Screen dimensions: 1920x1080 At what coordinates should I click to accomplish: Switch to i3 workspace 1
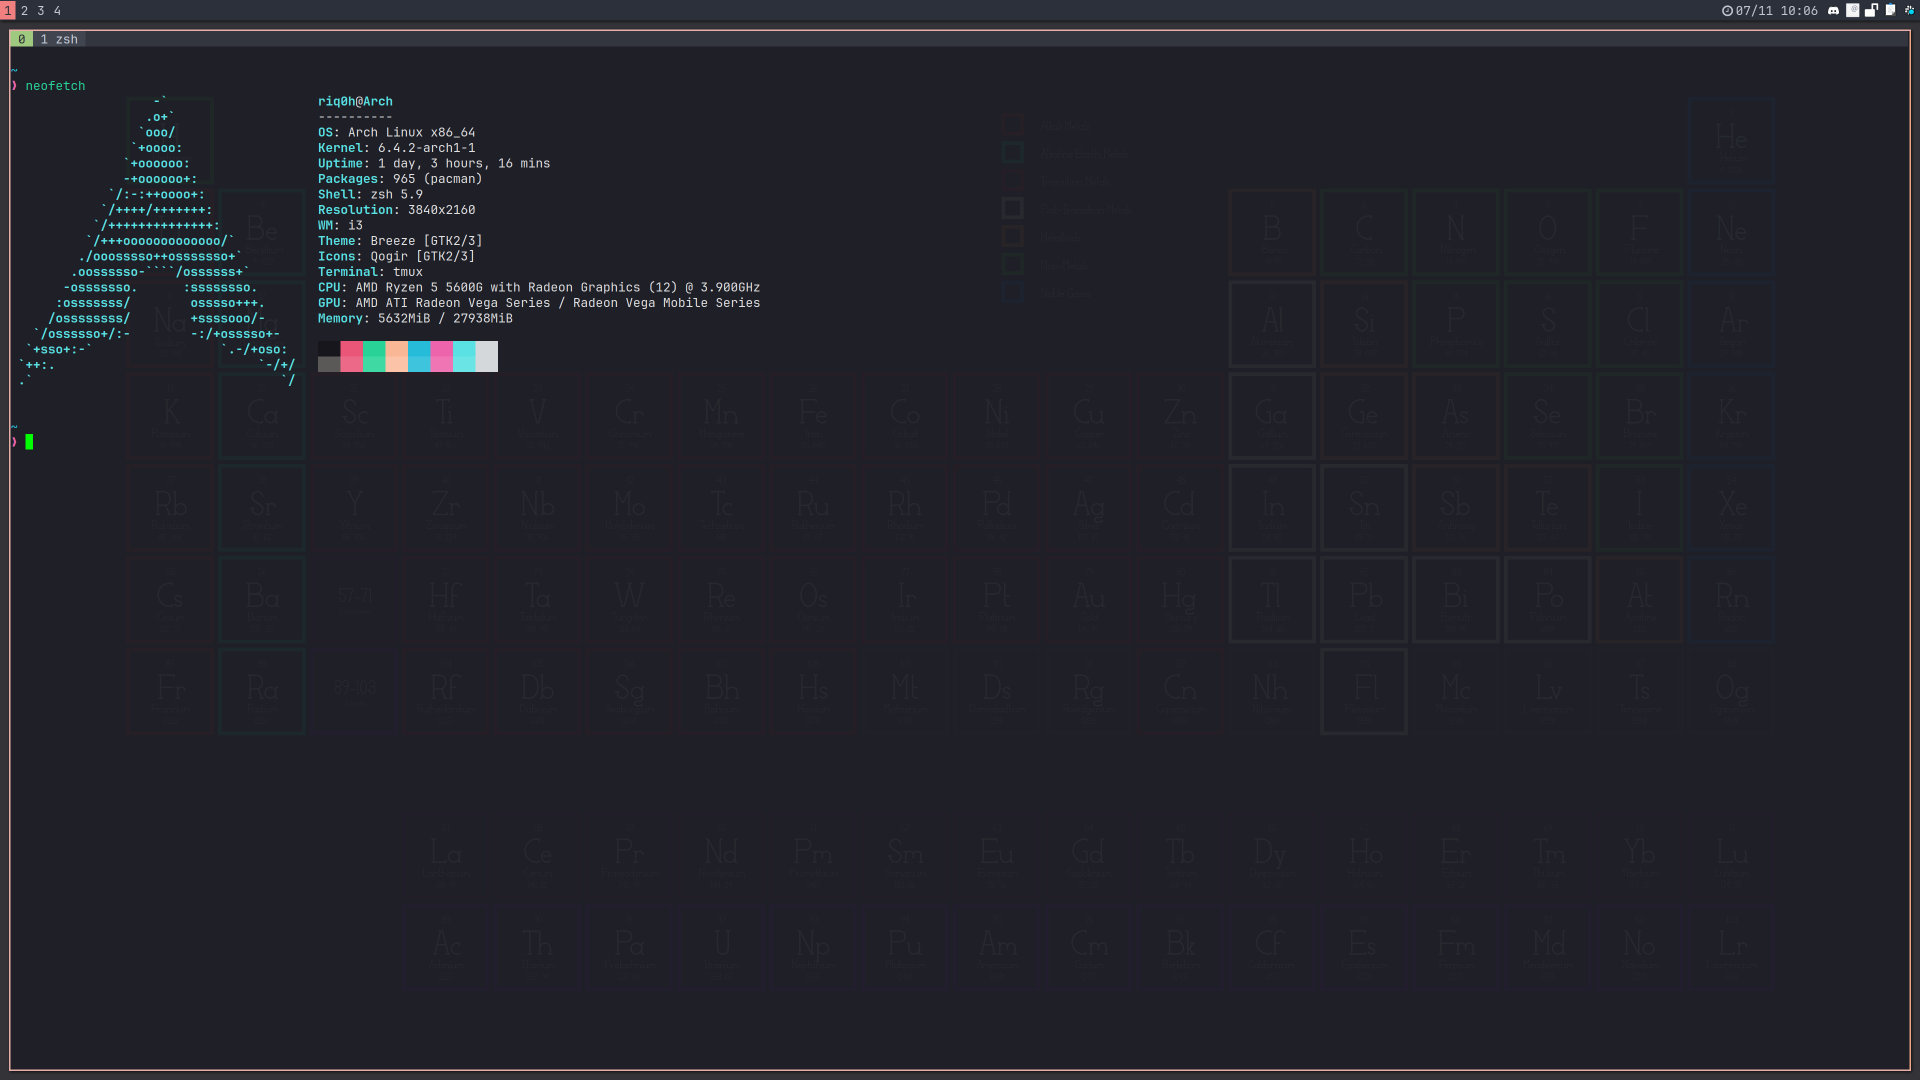8,11
